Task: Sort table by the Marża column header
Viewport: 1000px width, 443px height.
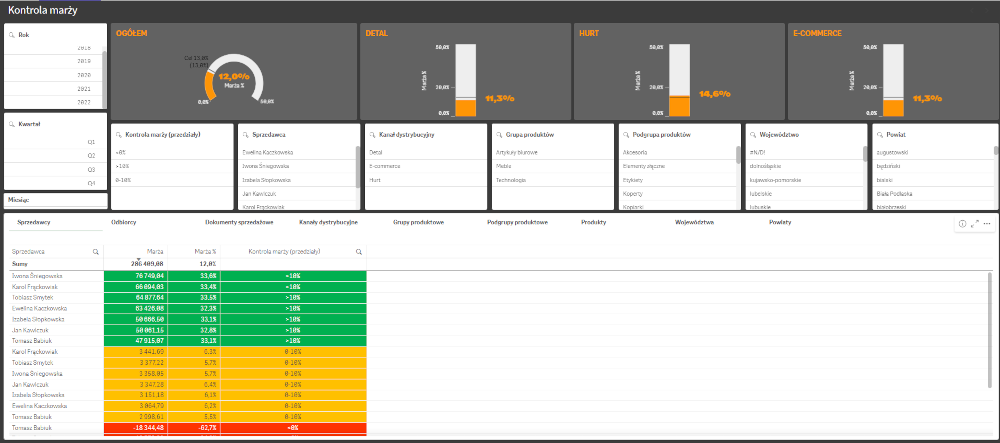Action: point(154,252)
